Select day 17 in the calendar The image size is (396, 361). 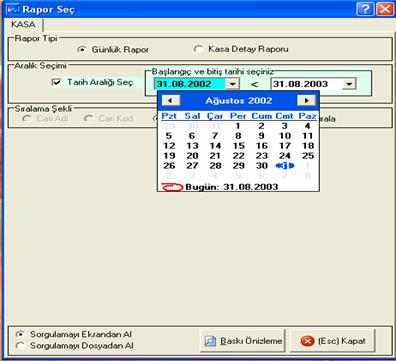285,146
